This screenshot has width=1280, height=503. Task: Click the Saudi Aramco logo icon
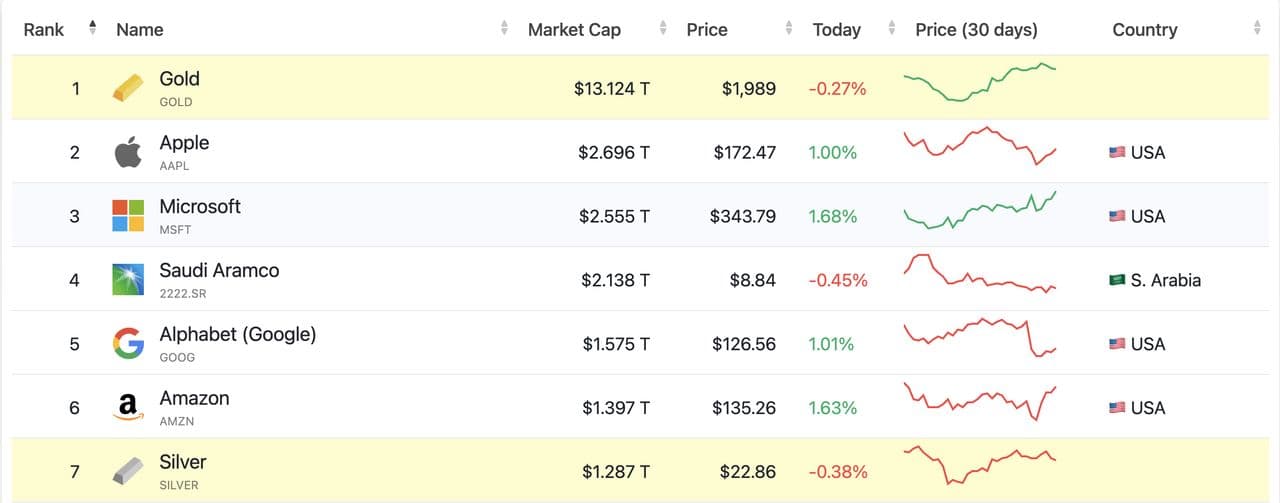click(x=128, y=280)
